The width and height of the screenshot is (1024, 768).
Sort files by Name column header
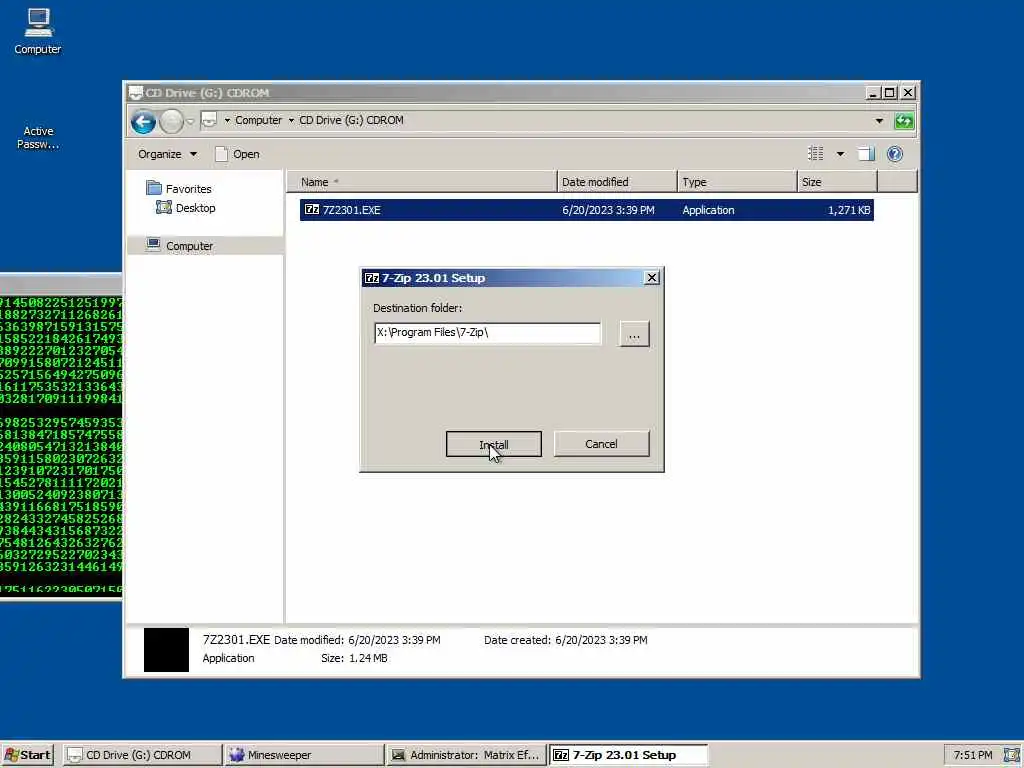[x=422, y=182]
